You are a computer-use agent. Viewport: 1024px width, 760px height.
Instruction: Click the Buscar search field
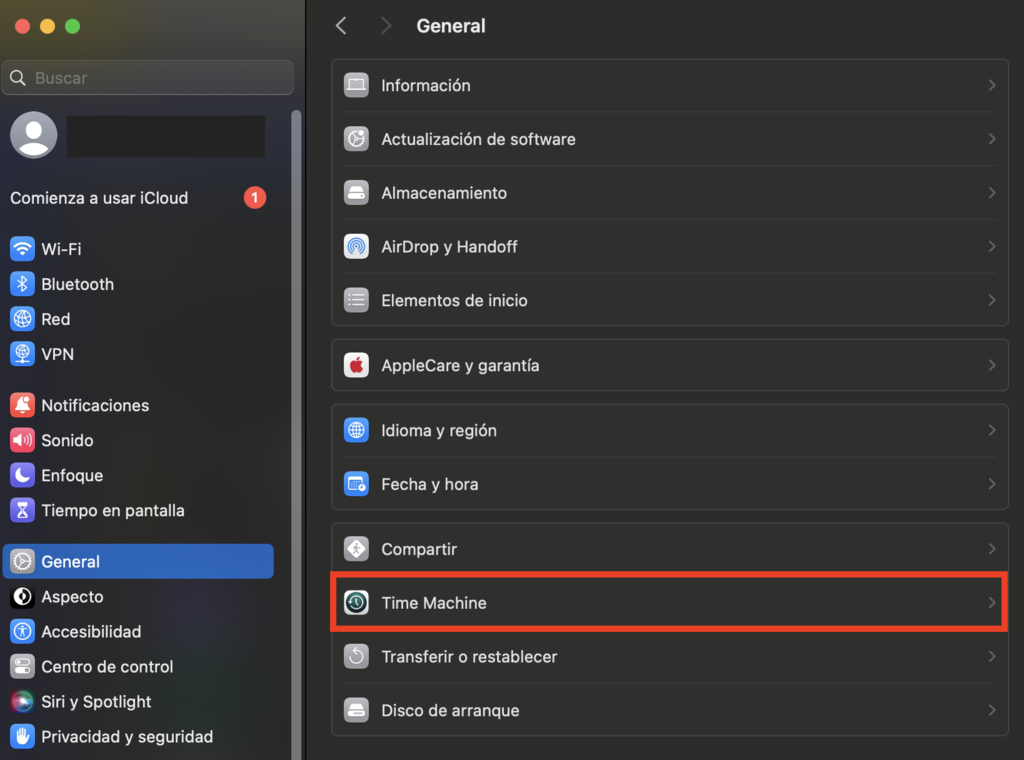150,78
